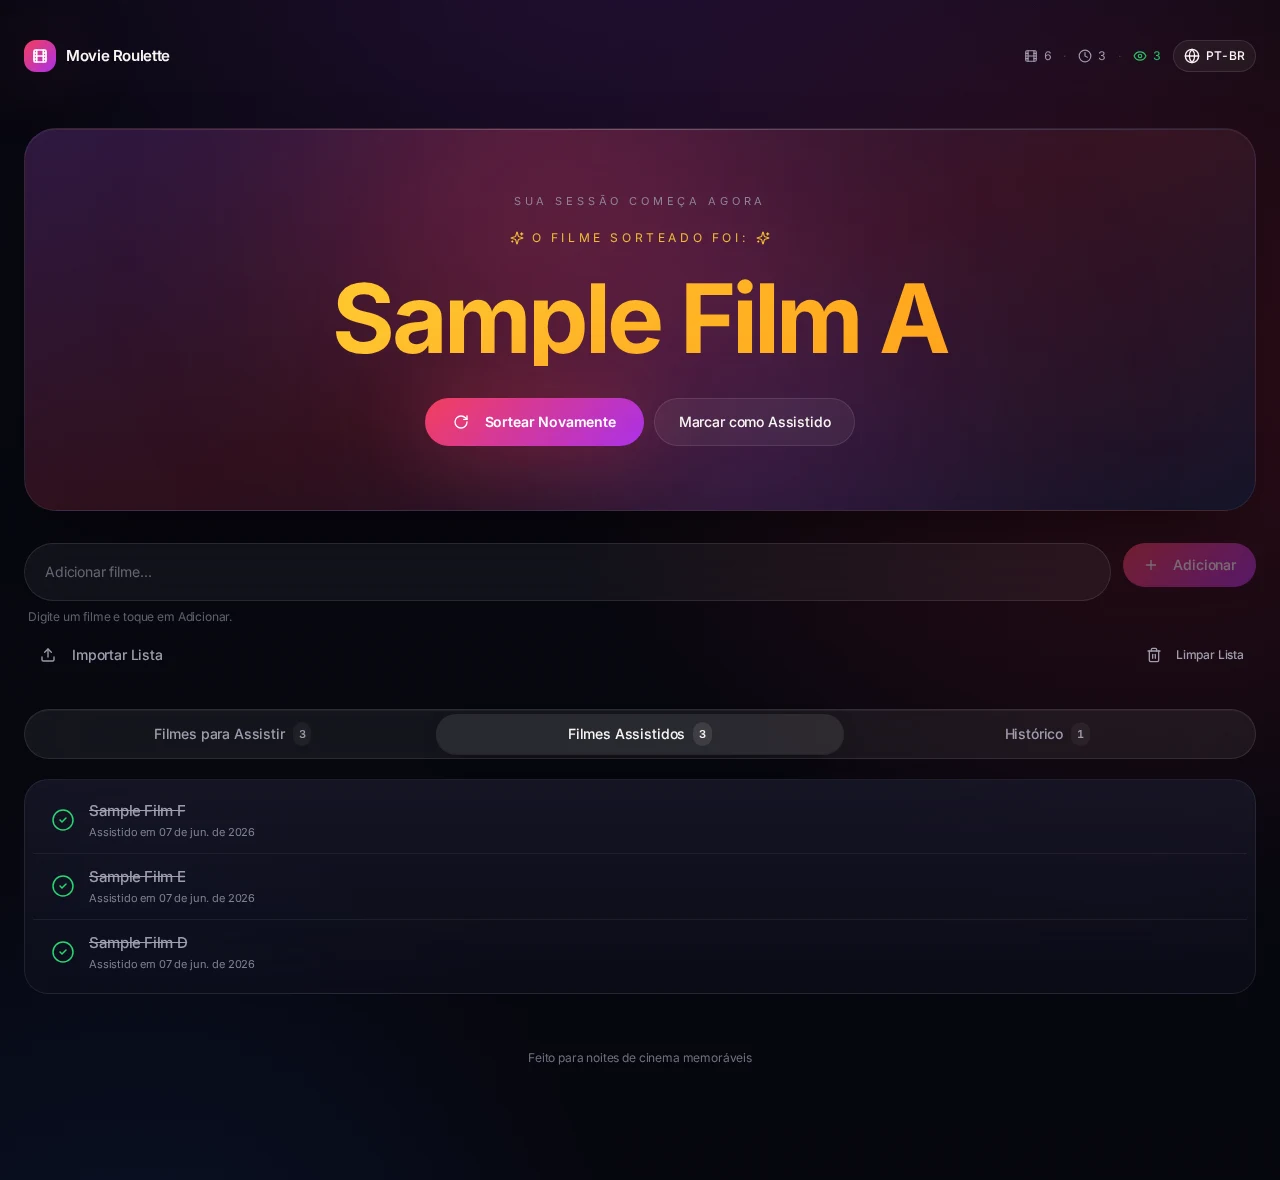Click the count badge on Filmes Assistidos

(x=702, y=734)
